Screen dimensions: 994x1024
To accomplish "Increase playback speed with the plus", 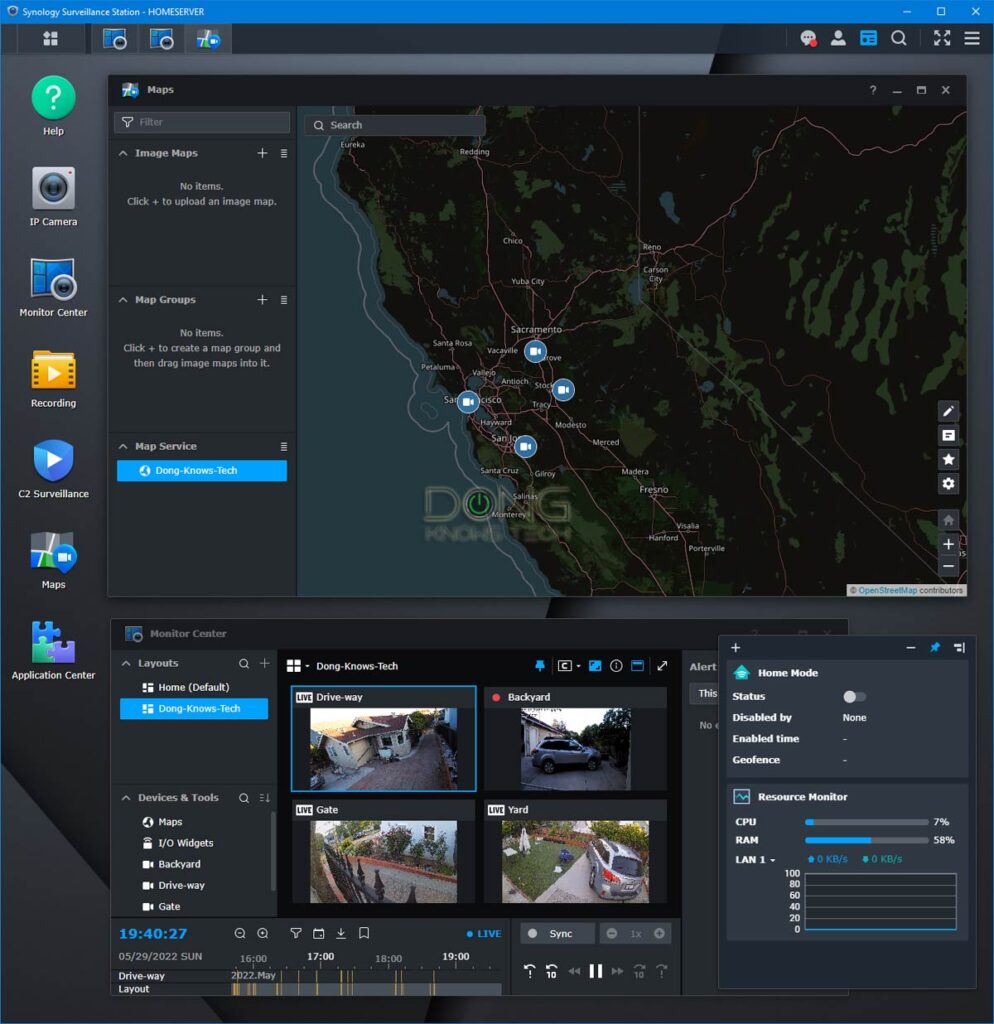I will [659, 933].
